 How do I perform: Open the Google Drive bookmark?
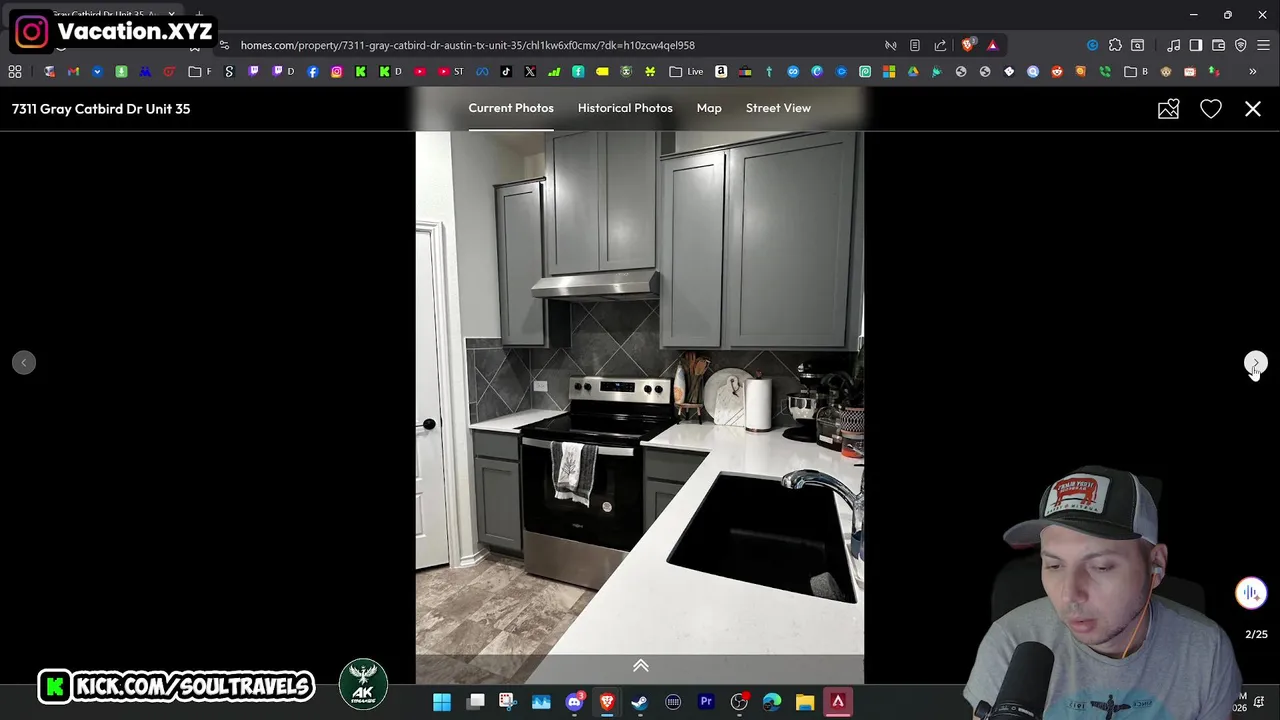click(x=913, y=72)
